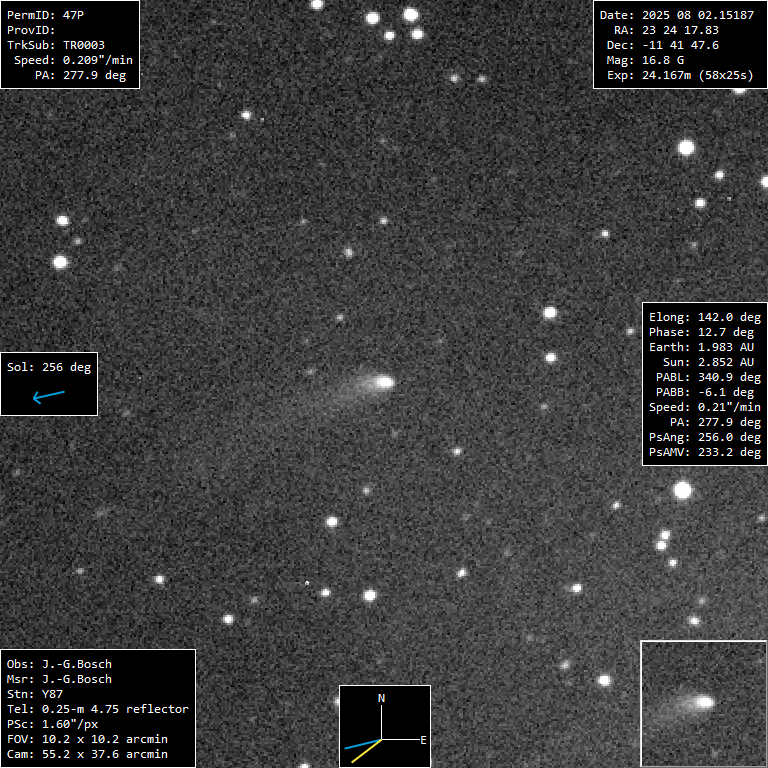The image size is (768, 768).
Task: Click 'Sol: 256 deg' label
Action: coord(49,367)
